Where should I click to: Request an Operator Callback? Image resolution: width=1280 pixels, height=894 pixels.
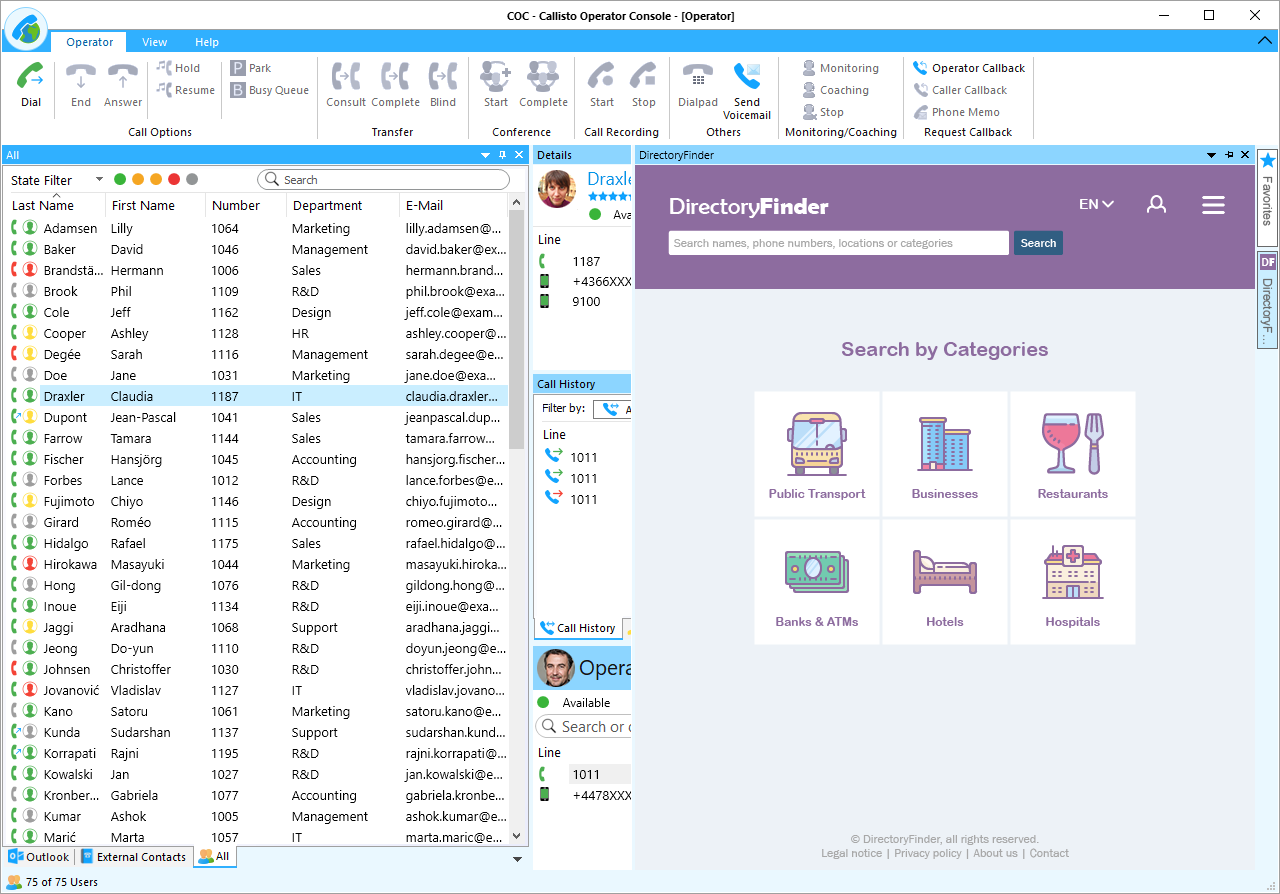coord(969,68)
